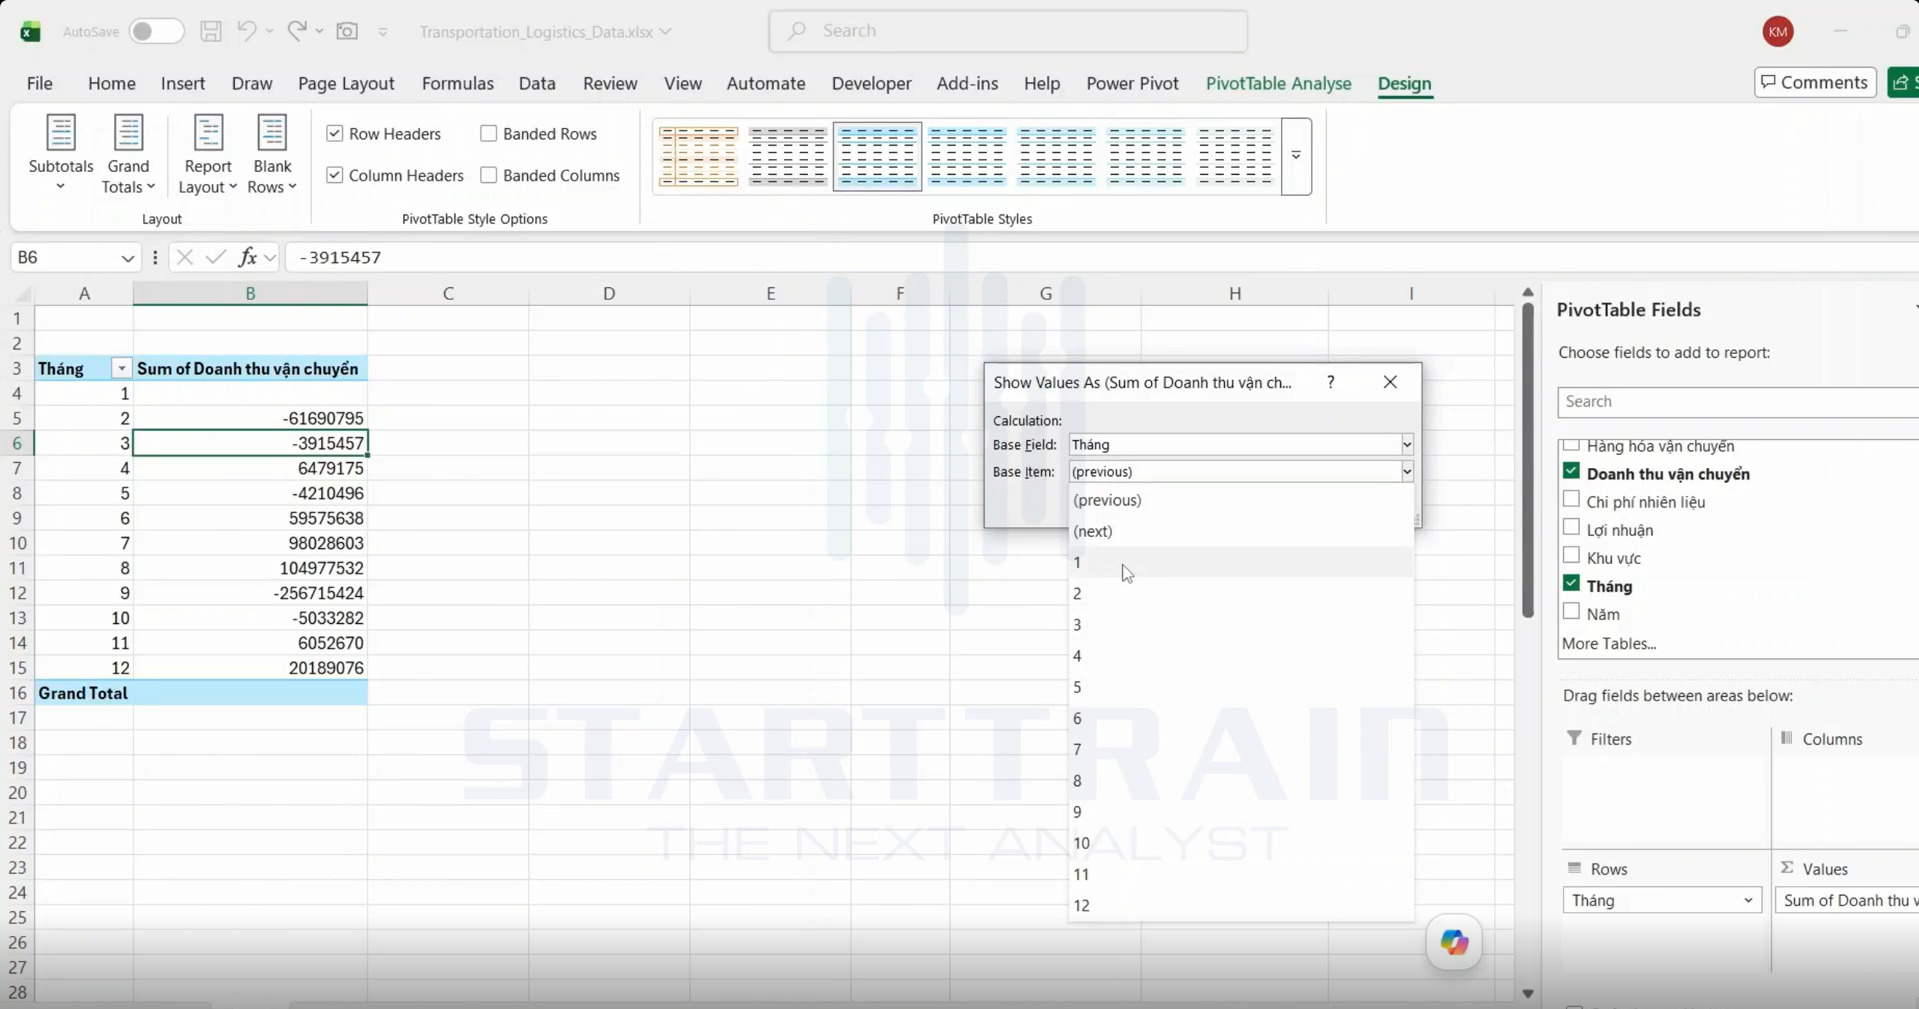Open the Copilot floating icon
Viewport: 1919px width, 1009px height.
(1454, 942)
